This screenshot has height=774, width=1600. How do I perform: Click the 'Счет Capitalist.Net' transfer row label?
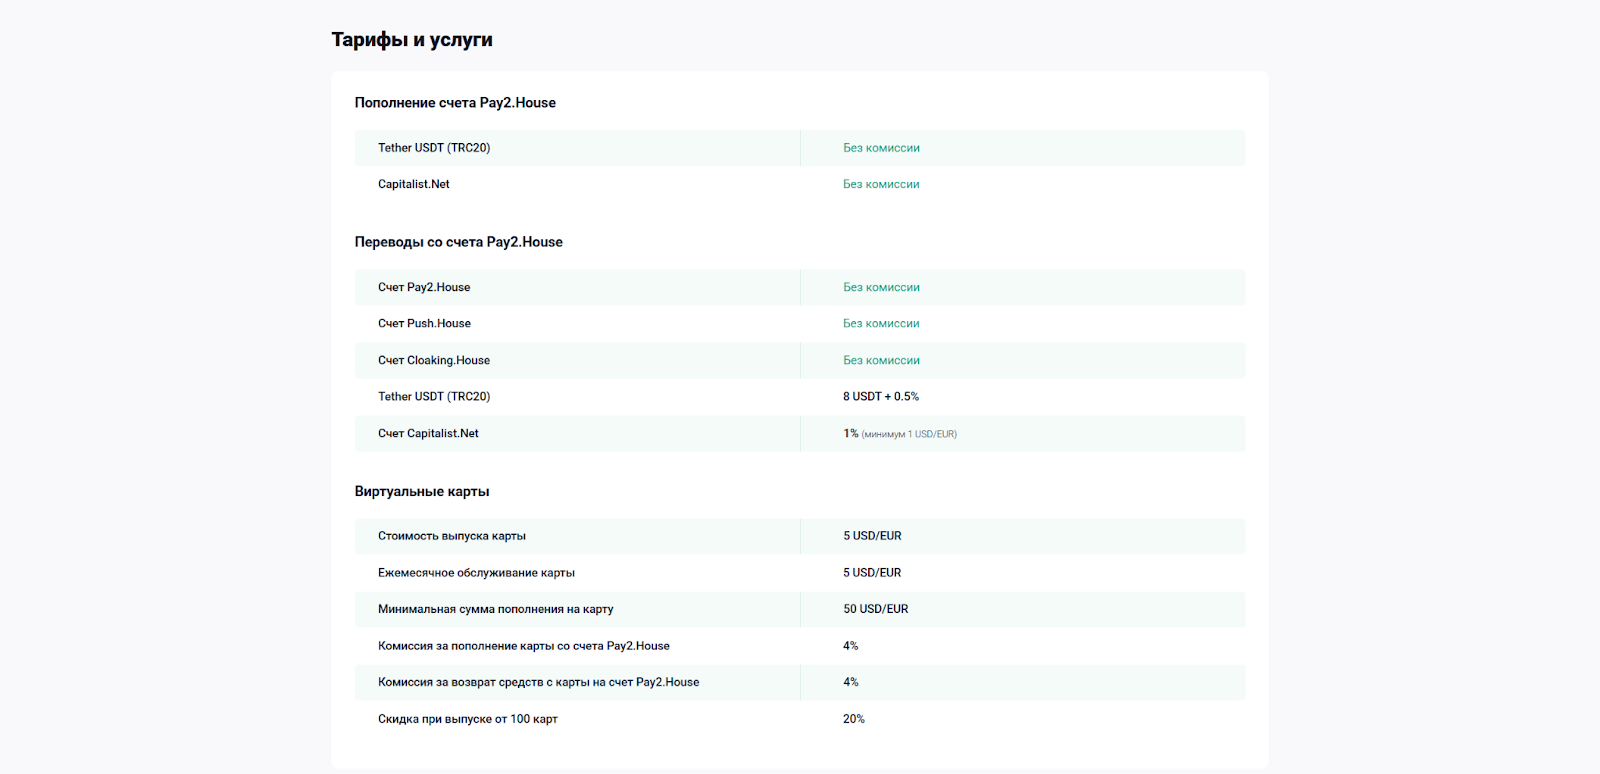pyautogui.click(x=428, y=433)
